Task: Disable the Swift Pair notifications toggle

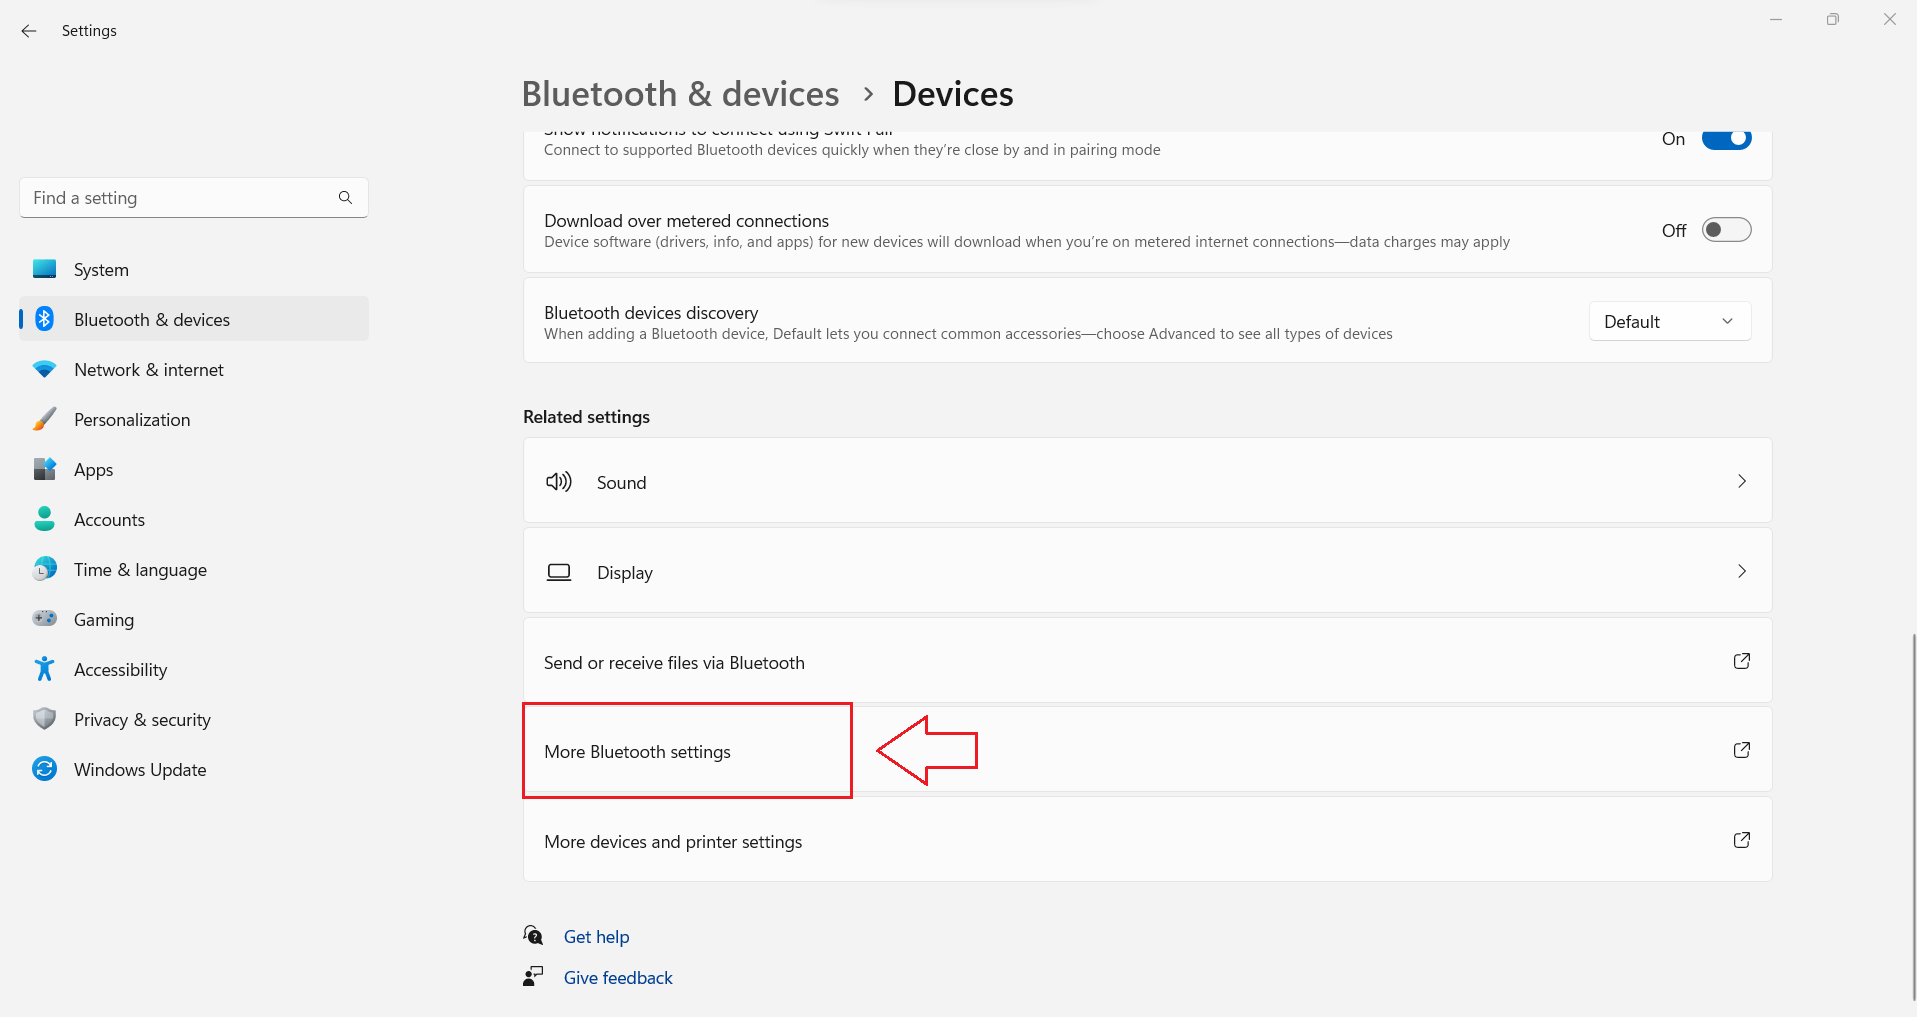Action: [1725, 139]
